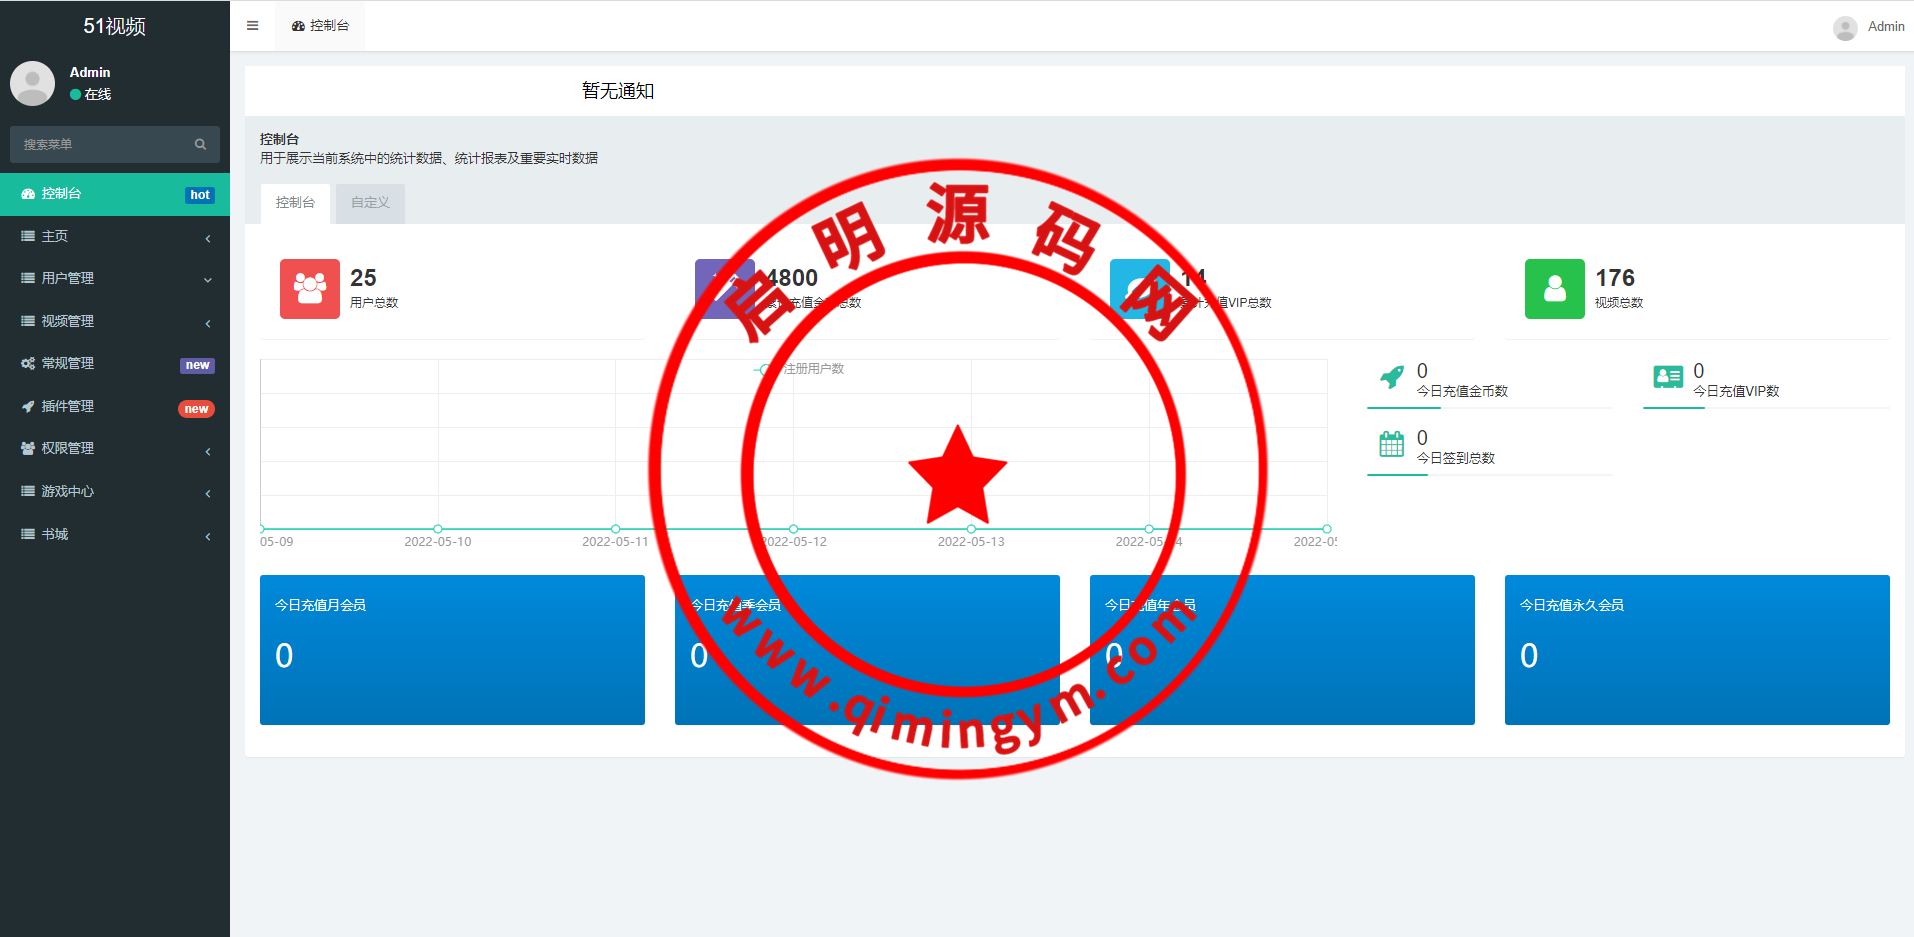Click the ID card icon for today's VIP recharge
Screen dimensions: 1914x937
[x=1667, y=377]
